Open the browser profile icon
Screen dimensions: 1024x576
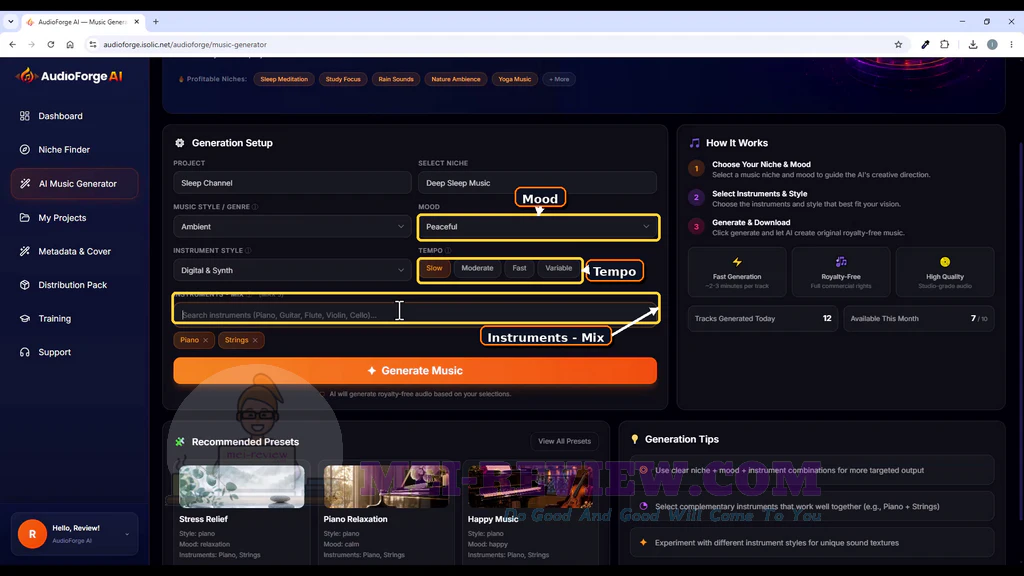(x=992, y=44)
